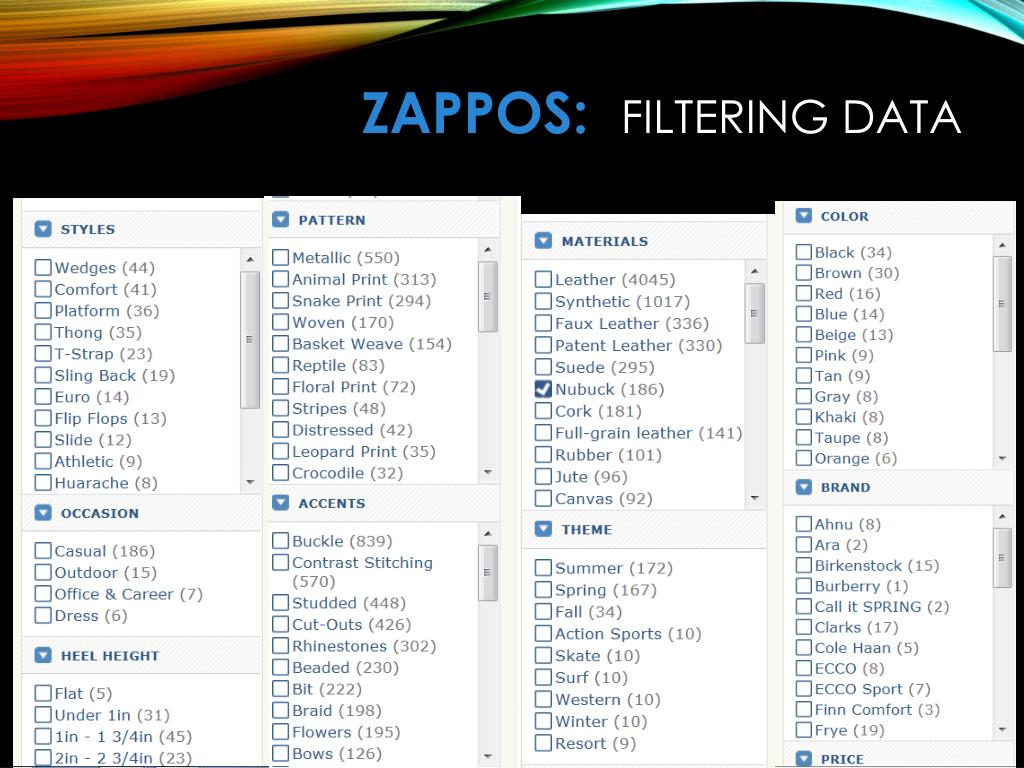Tick the Frye brand checkbox

tap(804, 729)
